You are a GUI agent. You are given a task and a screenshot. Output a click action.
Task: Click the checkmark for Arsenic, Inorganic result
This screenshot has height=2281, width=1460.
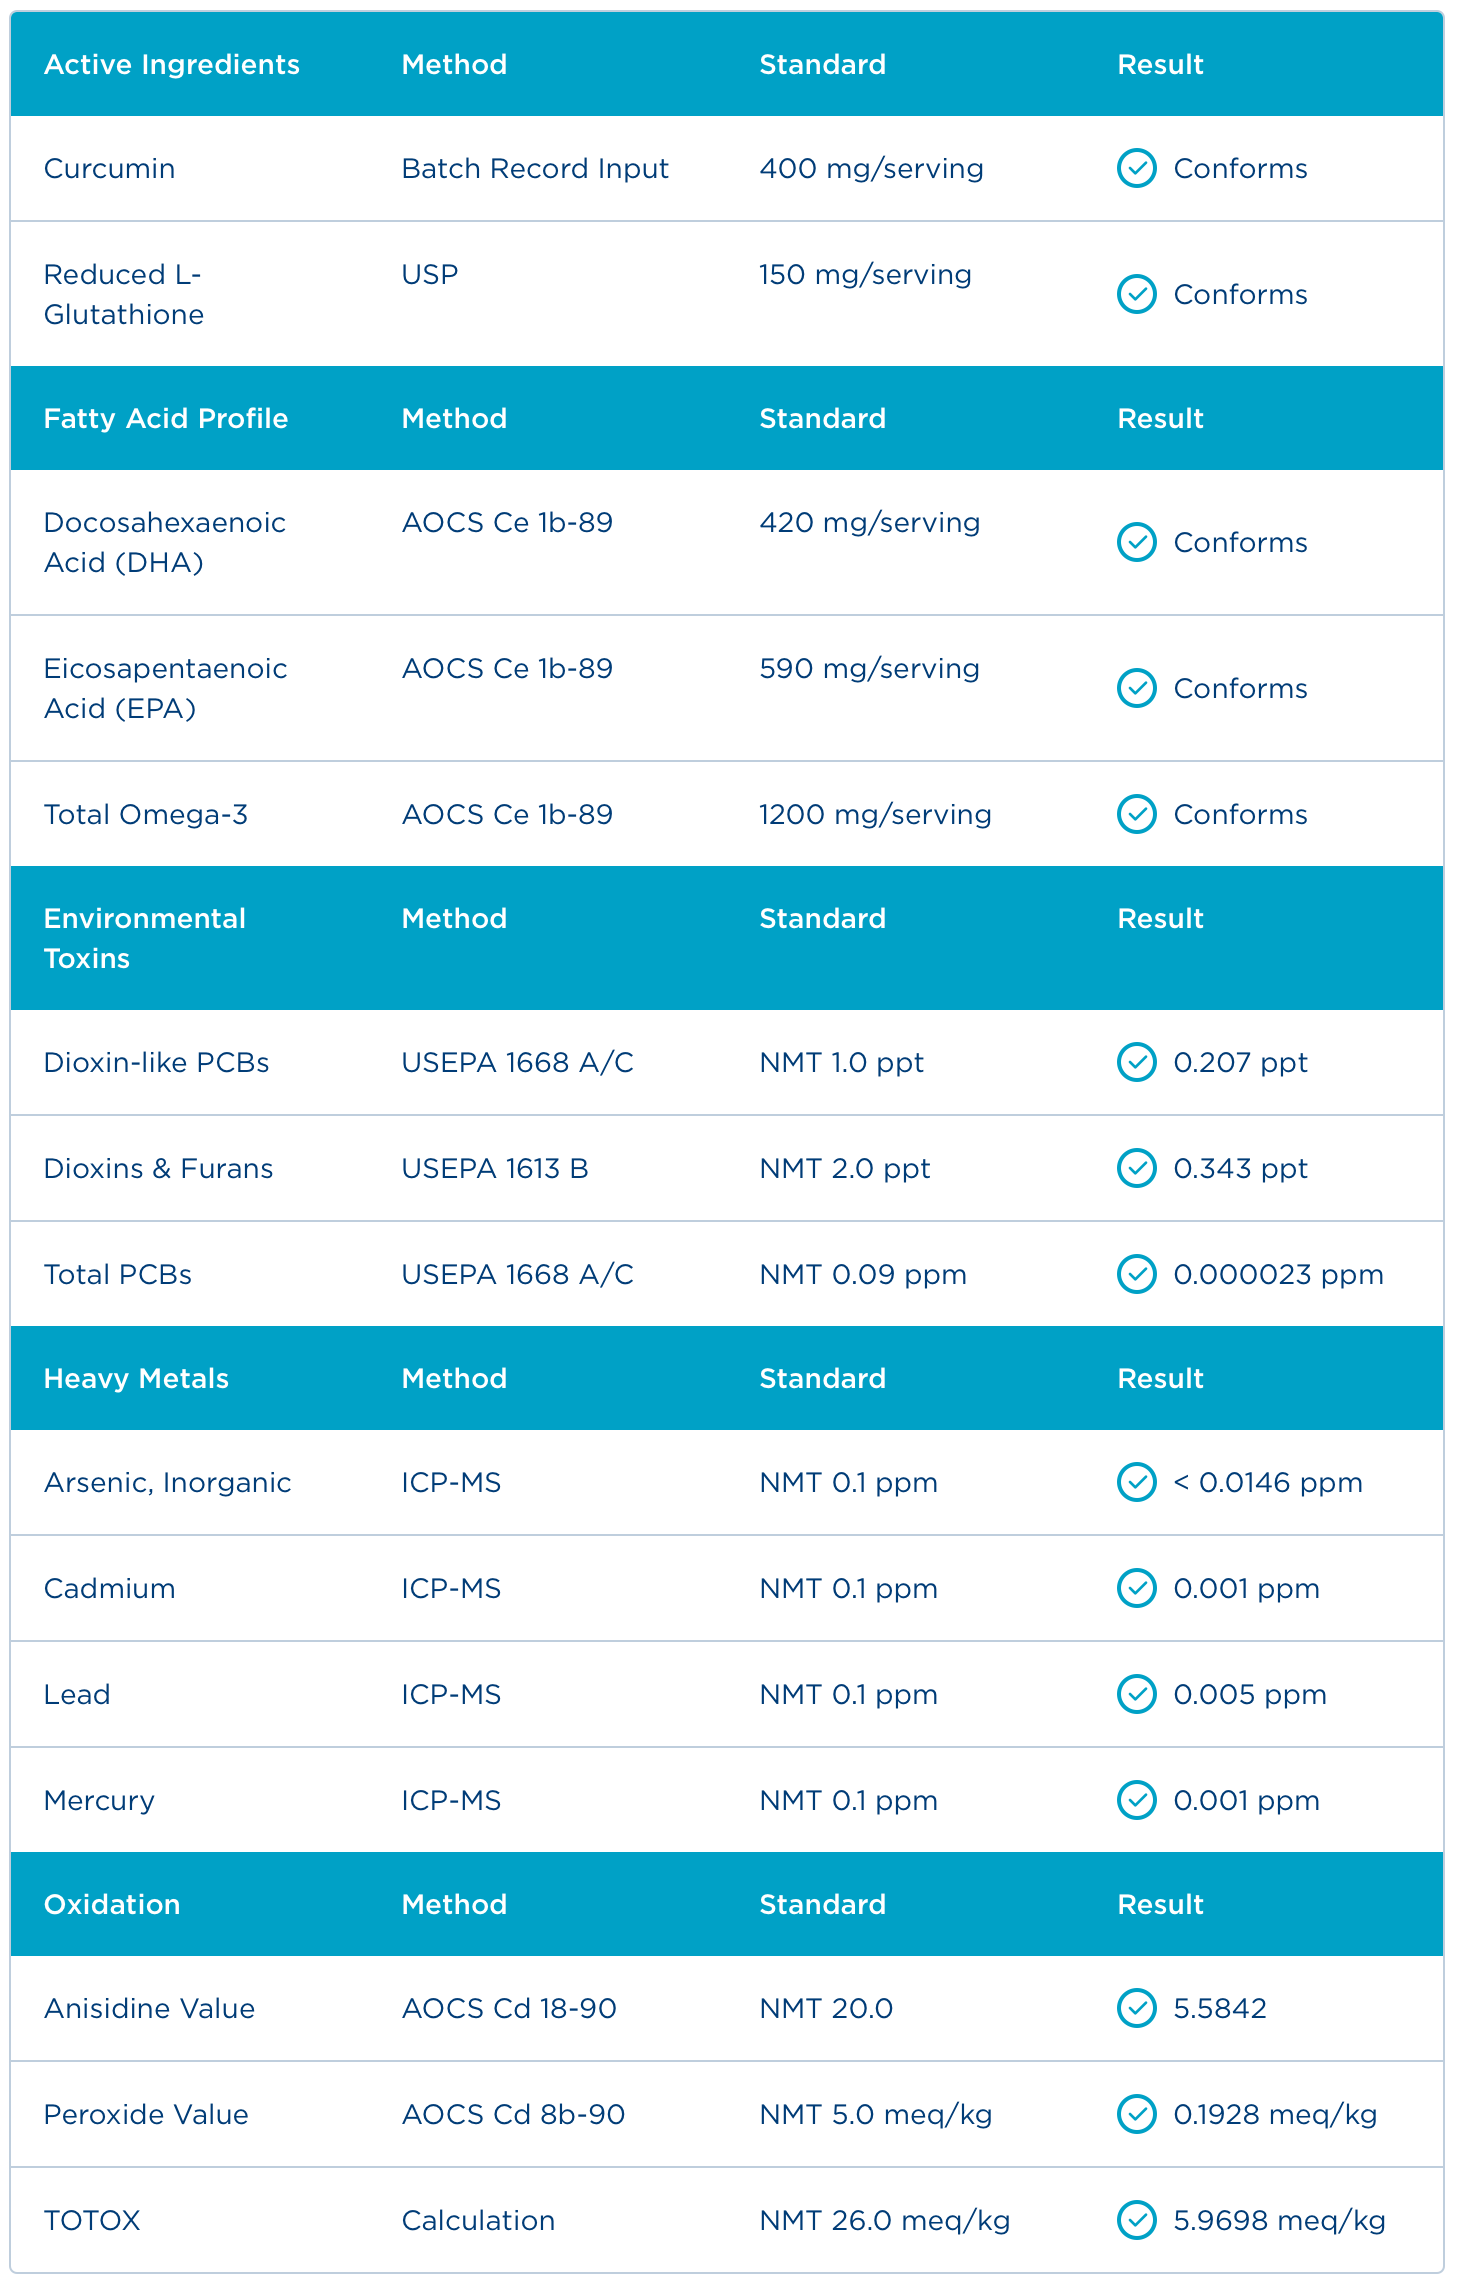tap(1136, 1482)
